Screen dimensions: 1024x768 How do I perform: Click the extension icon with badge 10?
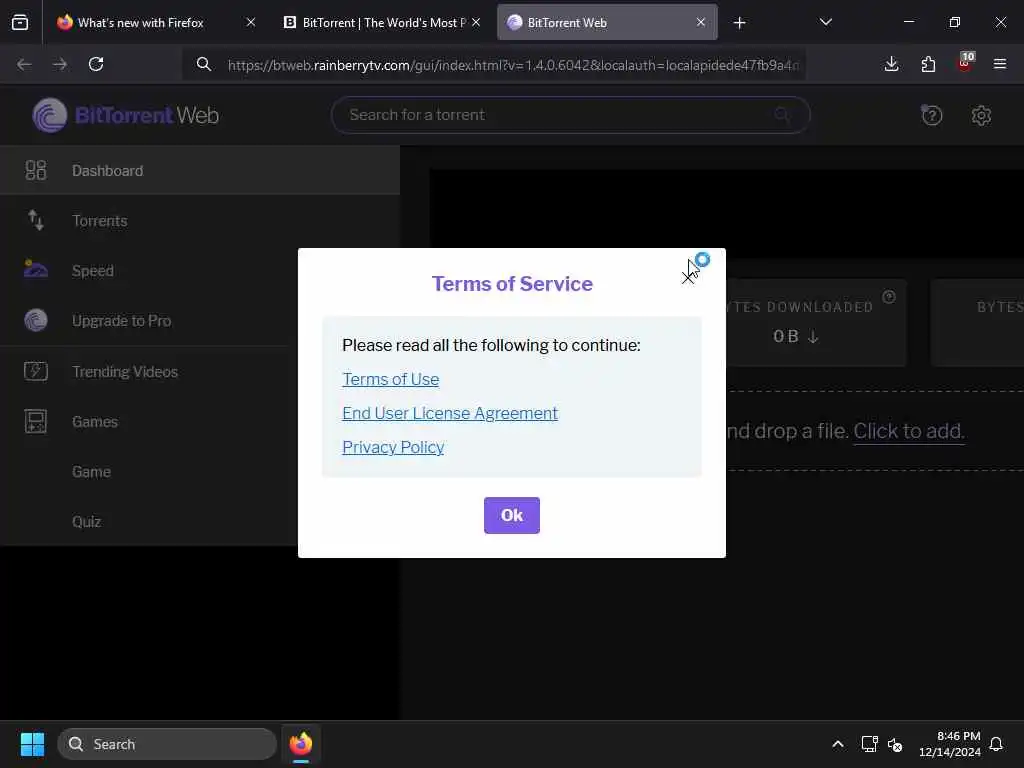point(965,63)
